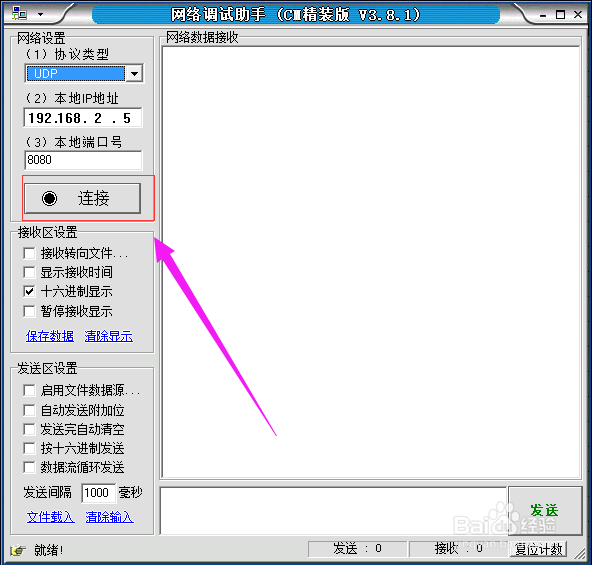Enable 启用文件数据源 checkbox
The width and height of the screenshot is (592, 565).
(29, 390)
